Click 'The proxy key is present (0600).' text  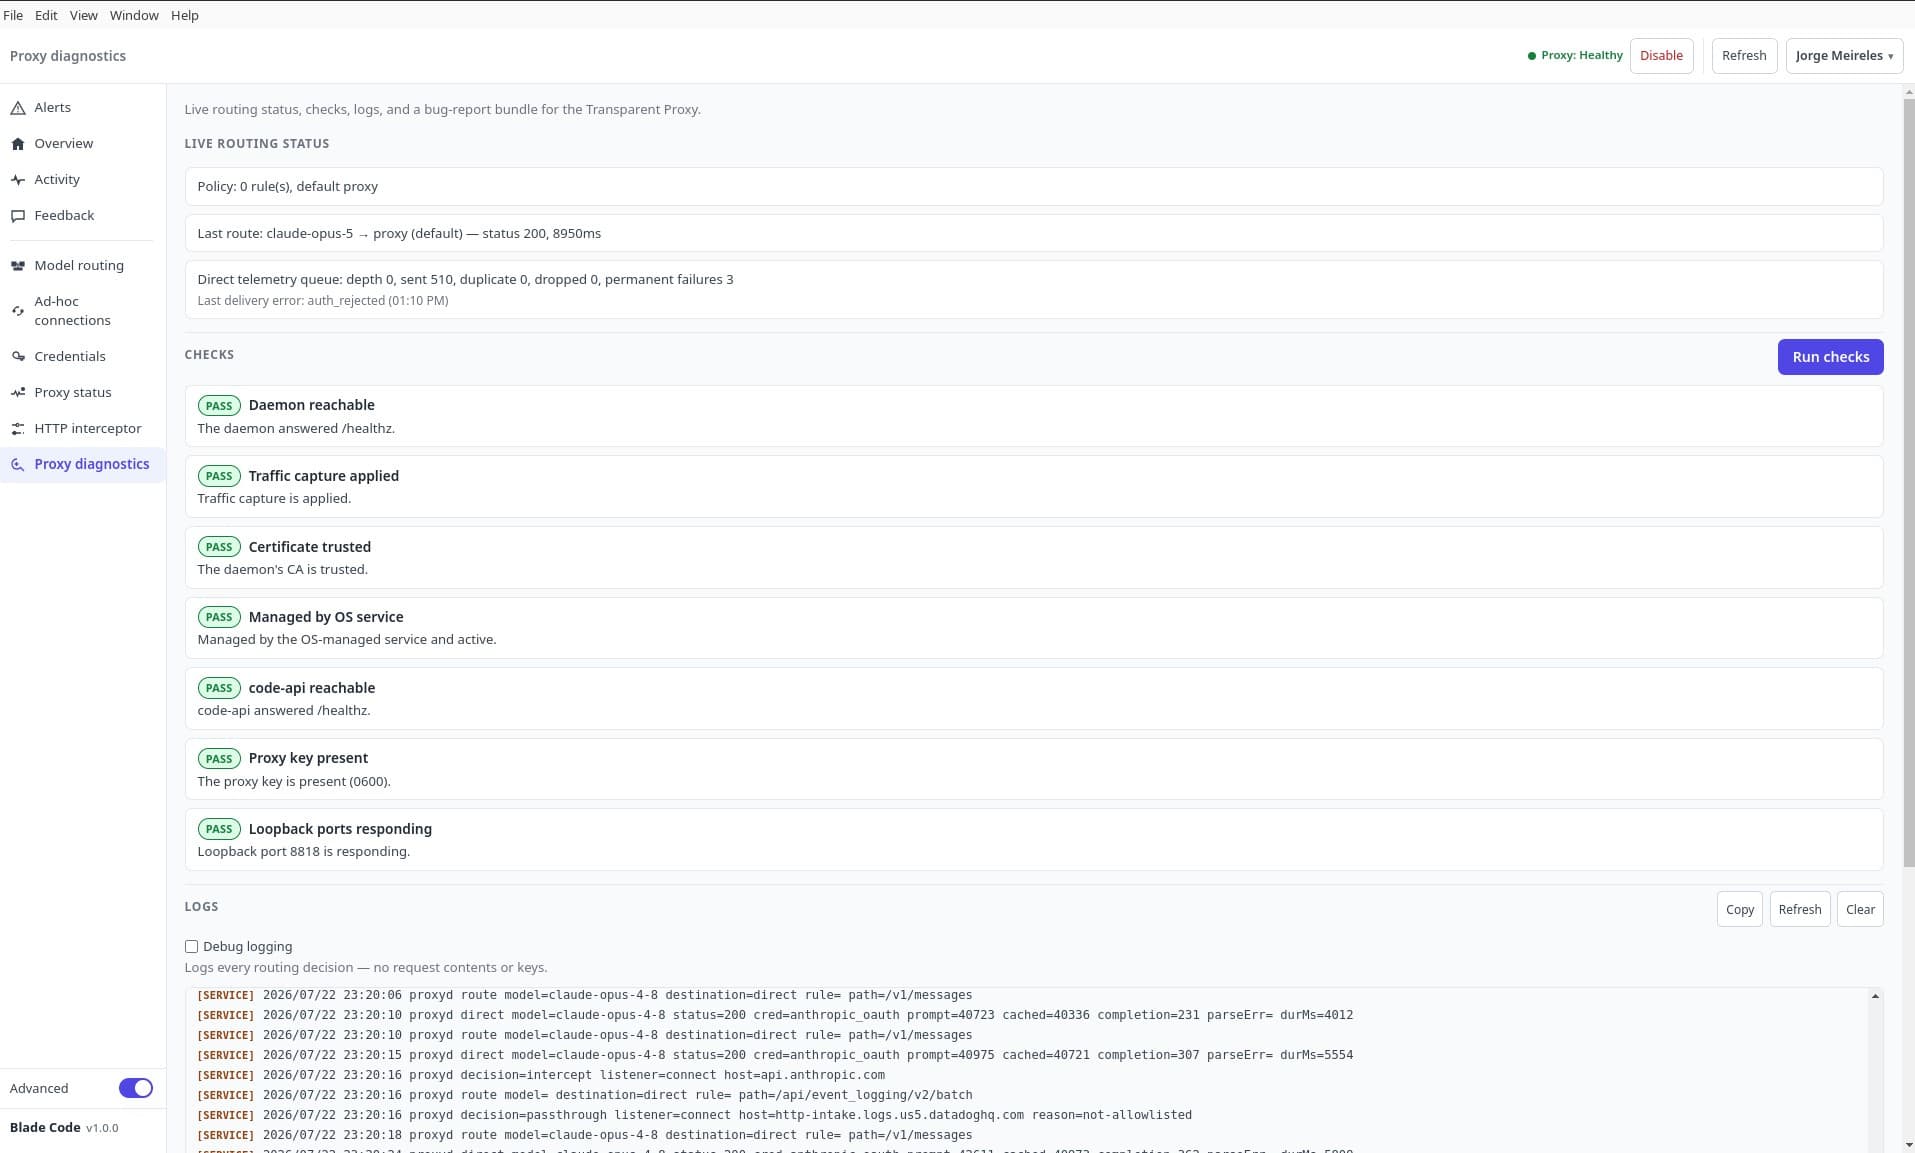click(294, 782)
